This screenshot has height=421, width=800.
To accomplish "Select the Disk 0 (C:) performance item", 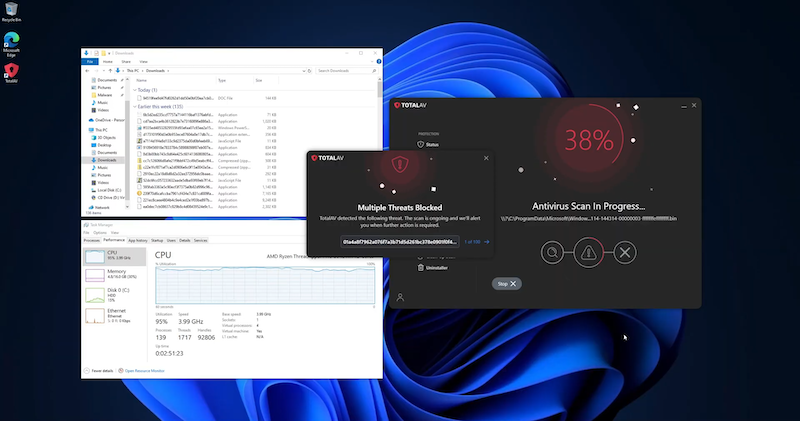I will click(114, 295).
